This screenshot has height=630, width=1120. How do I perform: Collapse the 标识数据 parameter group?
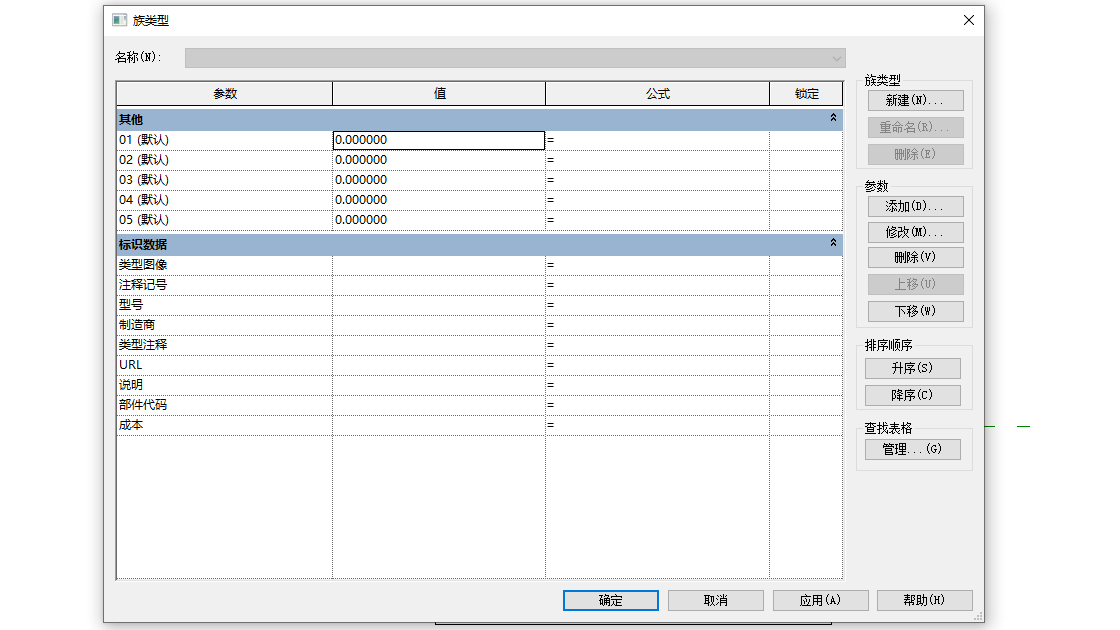(833, 243)
